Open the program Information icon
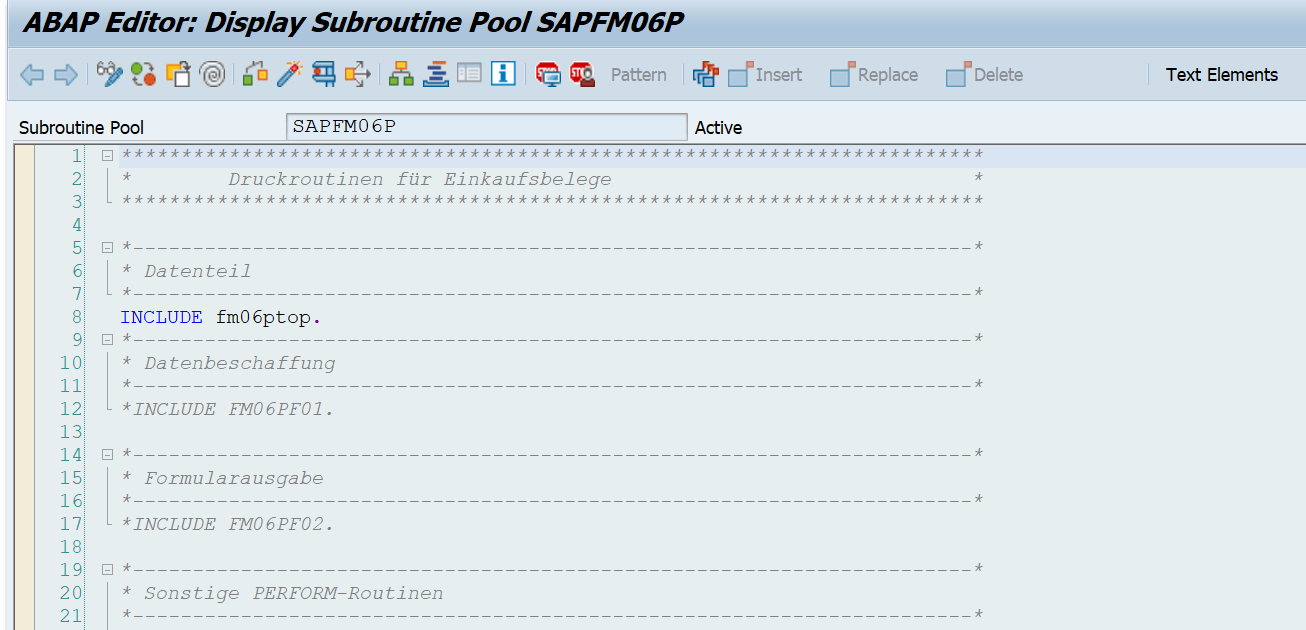The height and width of the screenshot is (630, 1306). pyautogui.click(x=502, y=74)
